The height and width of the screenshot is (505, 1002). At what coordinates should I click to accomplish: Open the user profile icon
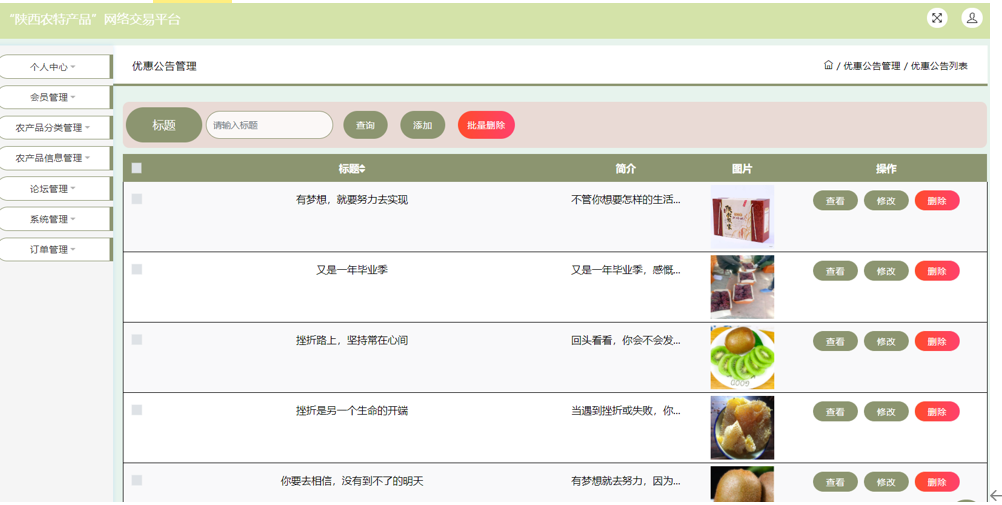[972, 18]
